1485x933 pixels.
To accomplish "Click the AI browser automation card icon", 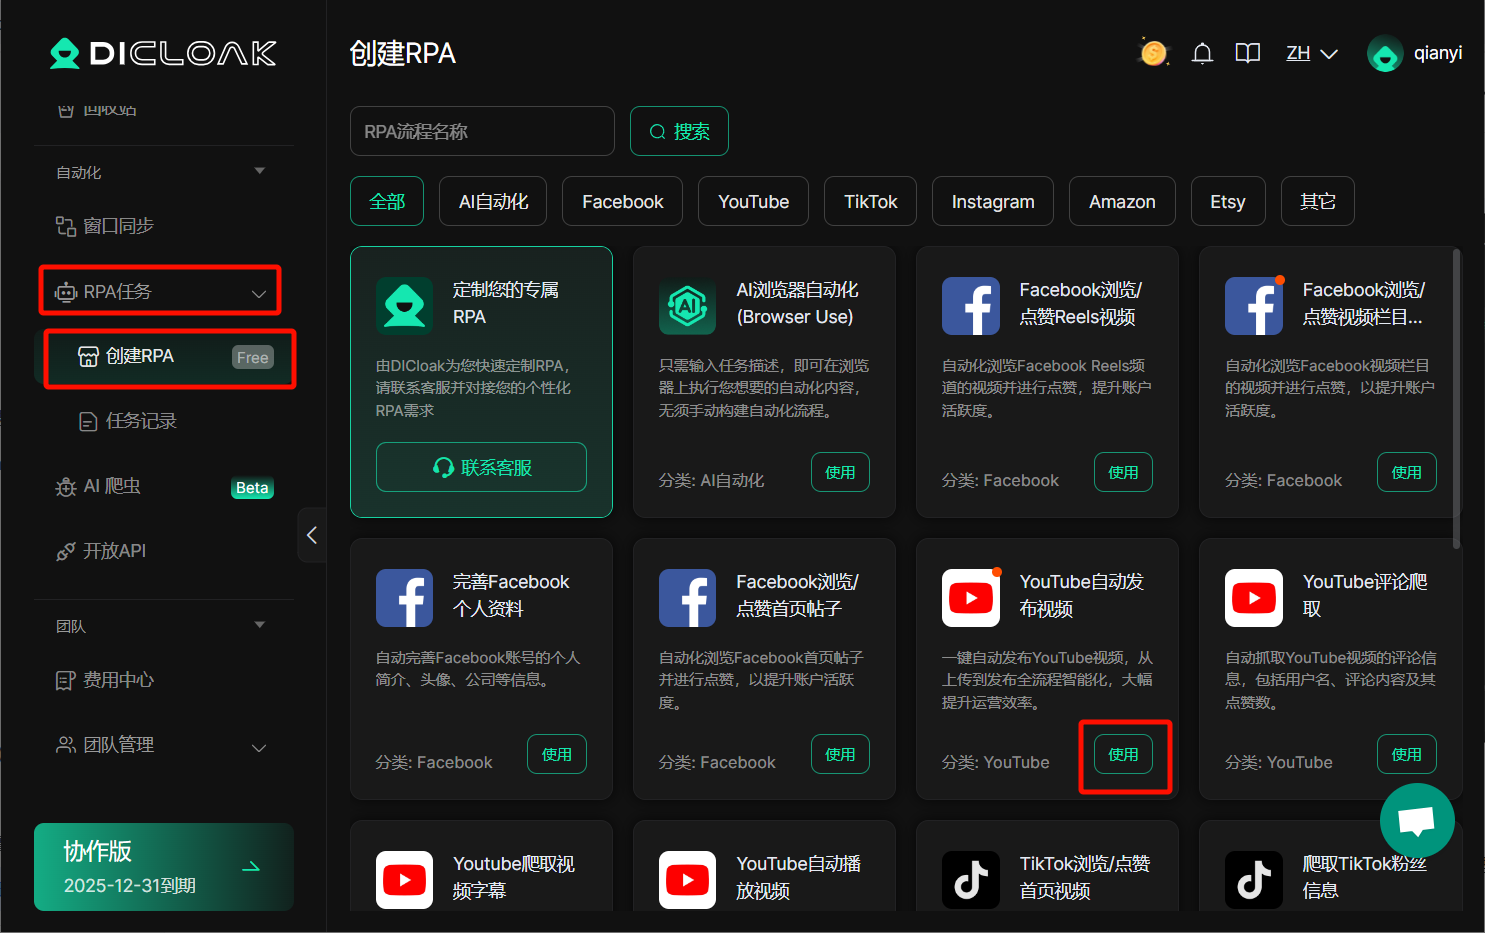I will [x=688, y=305].
